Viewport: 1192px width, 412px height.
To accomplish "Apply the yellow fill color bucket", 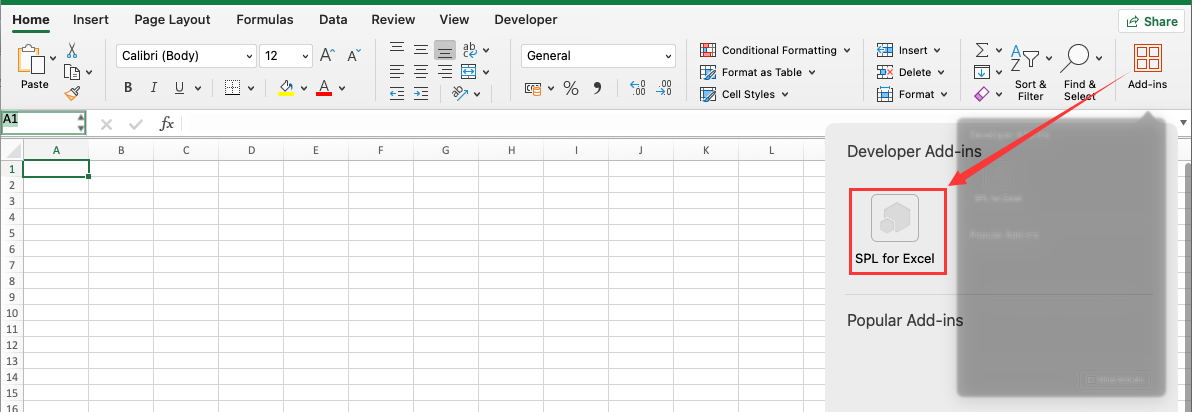I will click(x=286, y=87).
